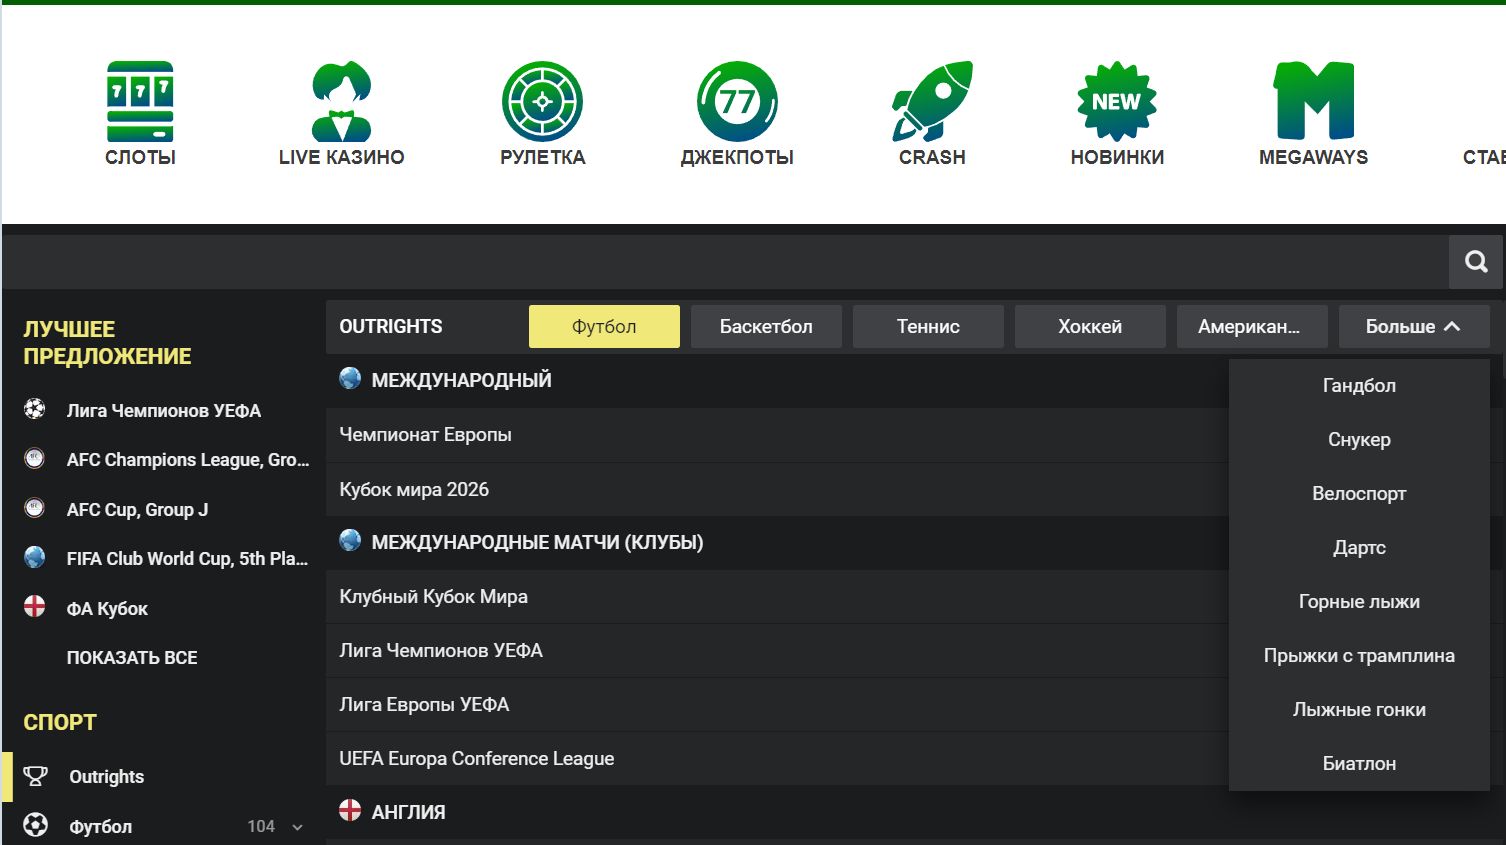
Task: Collapse the Больше sports dropdown
Action: (1414, 326)
